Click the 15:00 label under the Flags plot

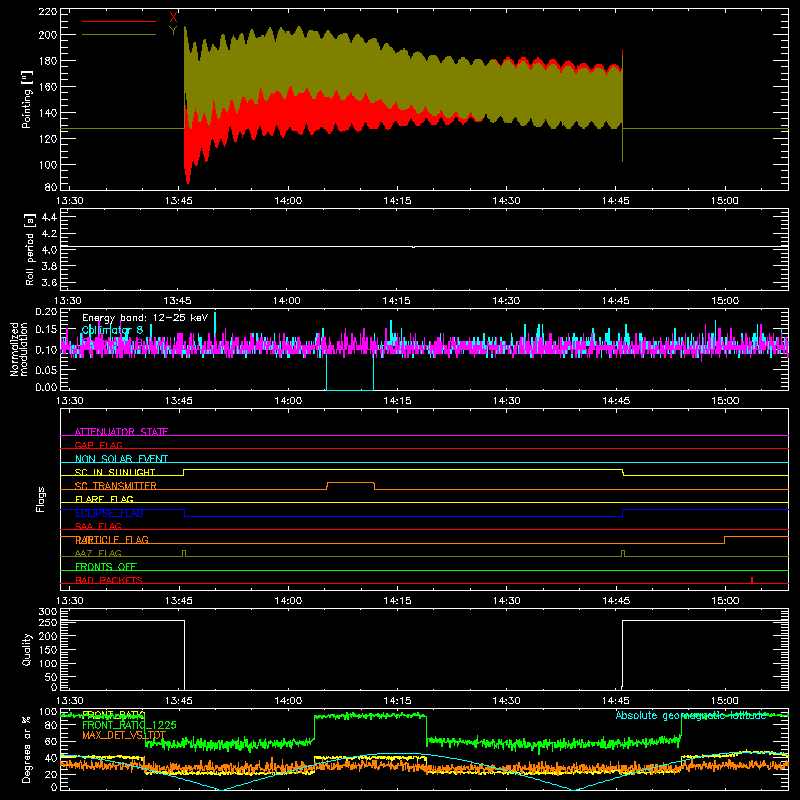coord(724,601)
